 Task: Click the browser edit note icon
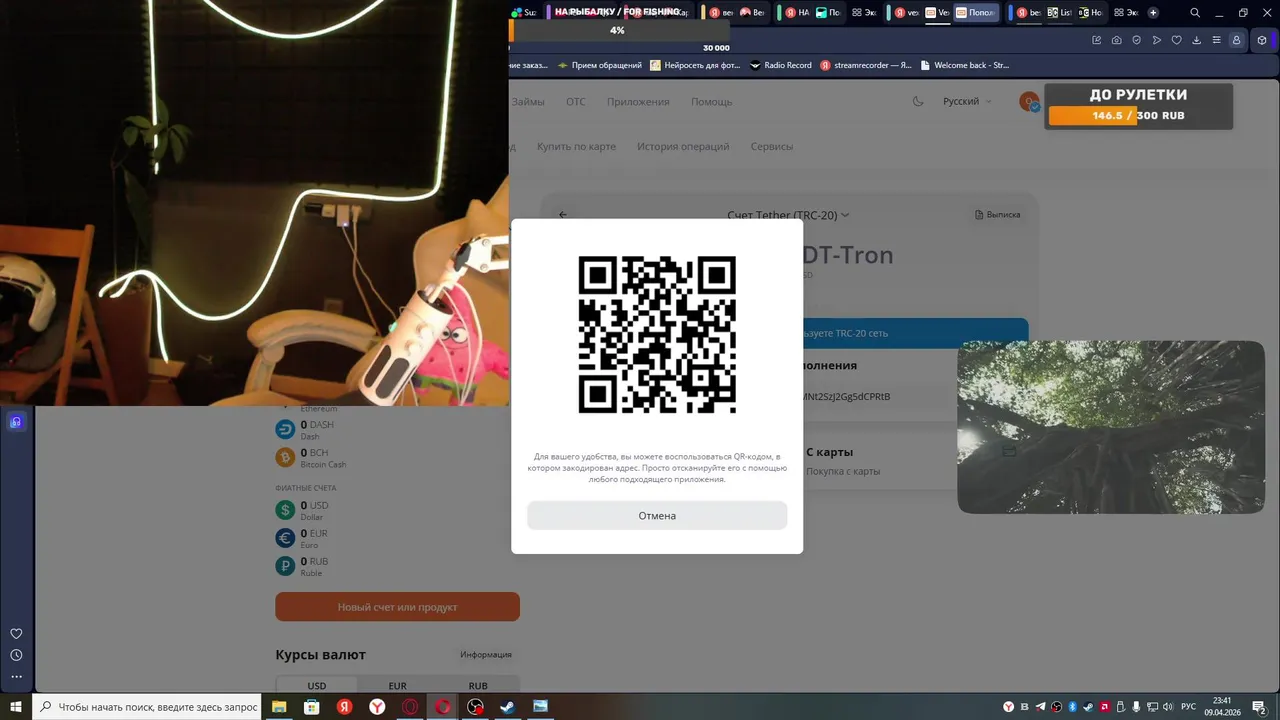(x=1096, y=40)
